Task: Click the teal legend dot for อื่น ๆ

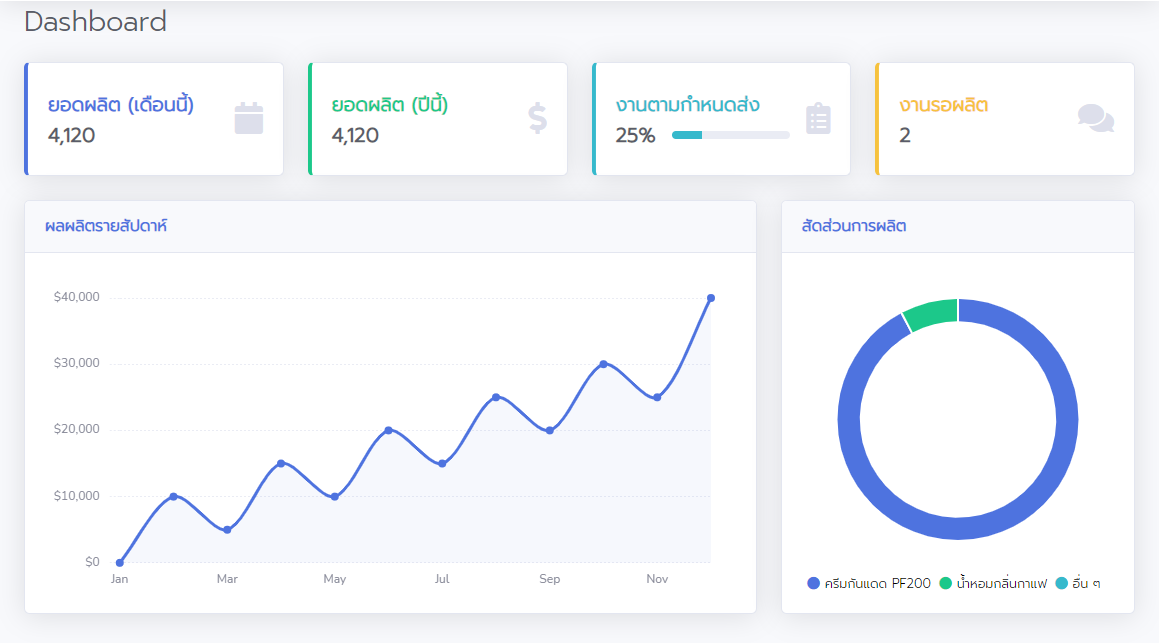Action: (x=1062, y=583)
